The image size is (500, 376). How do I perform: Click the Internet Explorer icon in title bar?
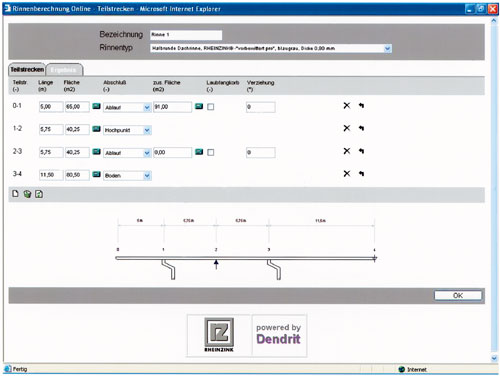click(x=7, y=9)
